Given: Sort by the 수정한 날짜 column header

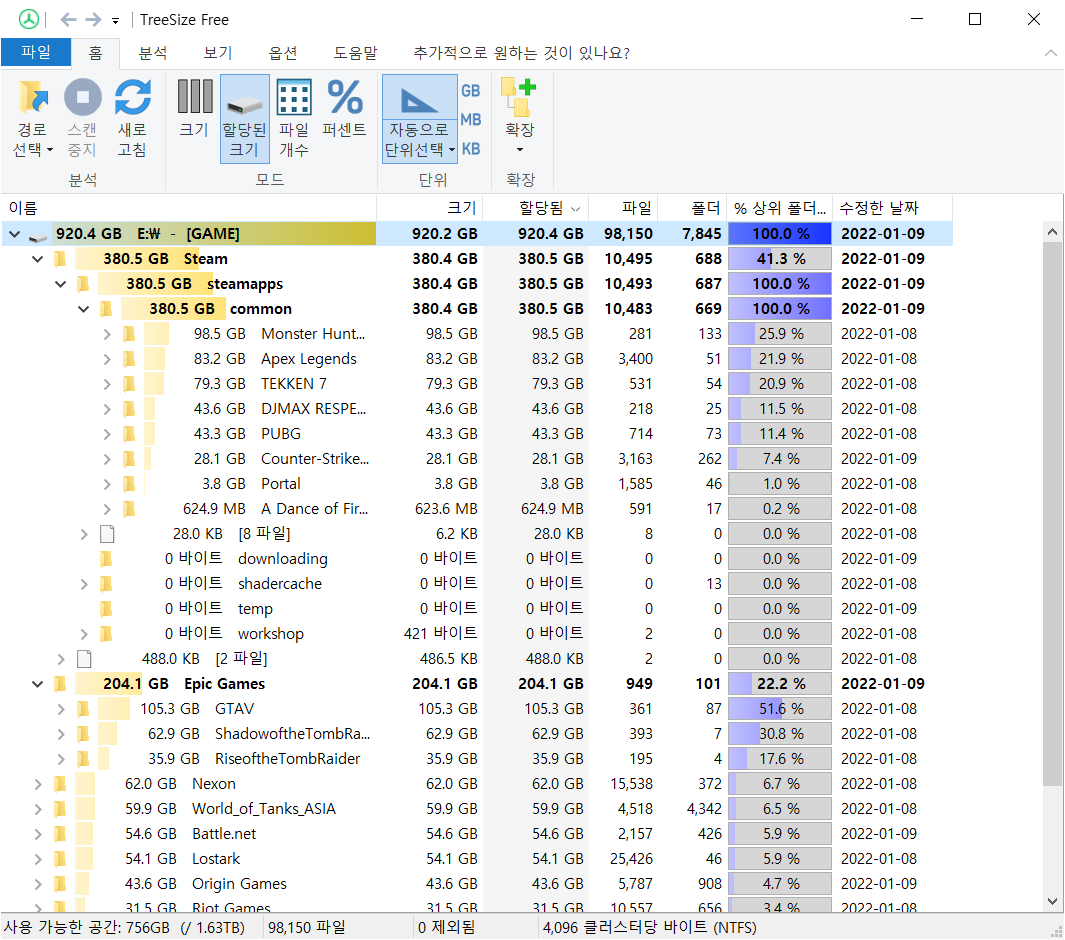Looking at the screenshot, I should 892,208.
